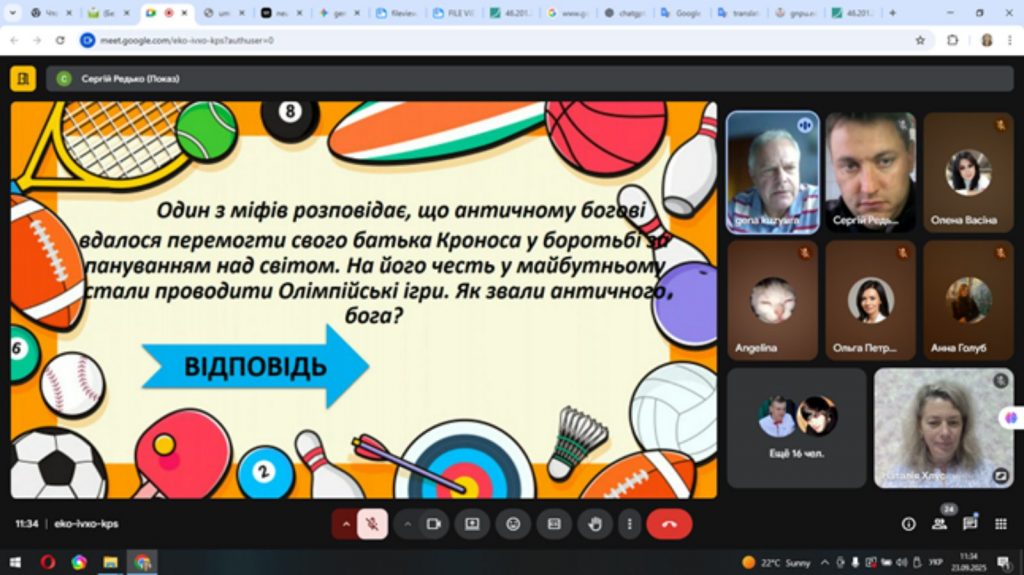This screenshot has width=1024, height=575.
Task: Hang up with the red leave call button
Action: coord(669,524)
